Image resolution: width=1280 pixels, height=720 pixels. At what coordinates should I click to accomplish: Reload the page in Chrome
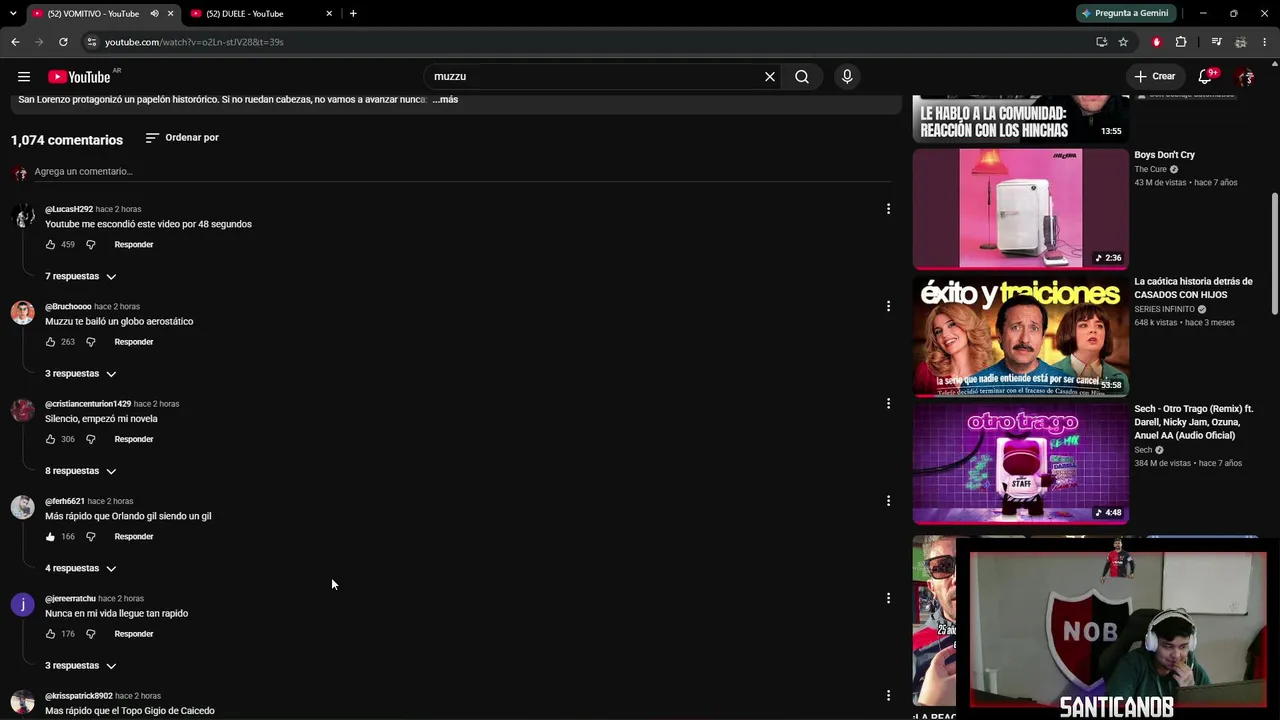(63, 42)
